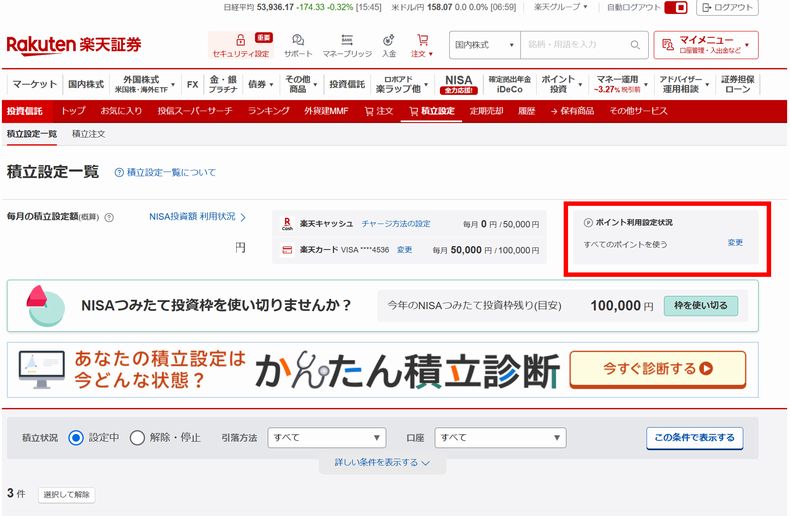Click the マイメニュー account icon
Viewport: 790px width, 516px height.
[668, 45]
